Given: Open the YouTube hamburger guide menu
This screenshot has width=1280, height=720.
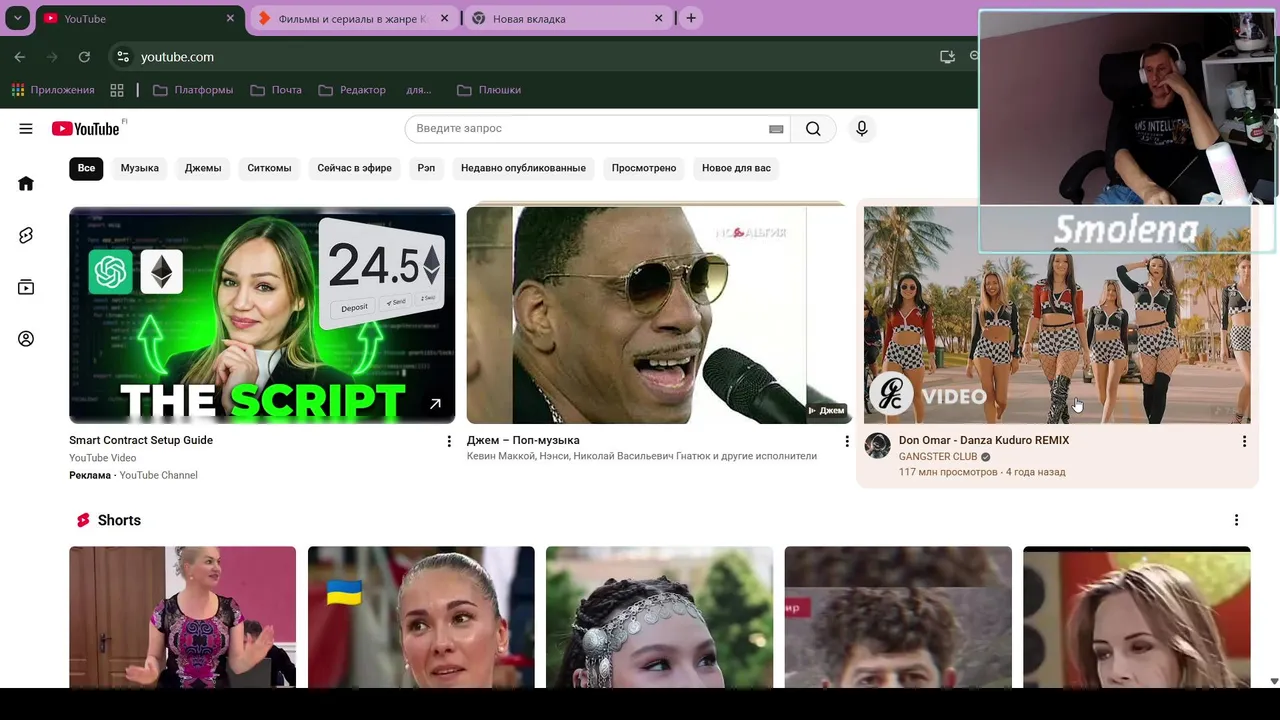Looking at the screenshot, I should (26, 128).
